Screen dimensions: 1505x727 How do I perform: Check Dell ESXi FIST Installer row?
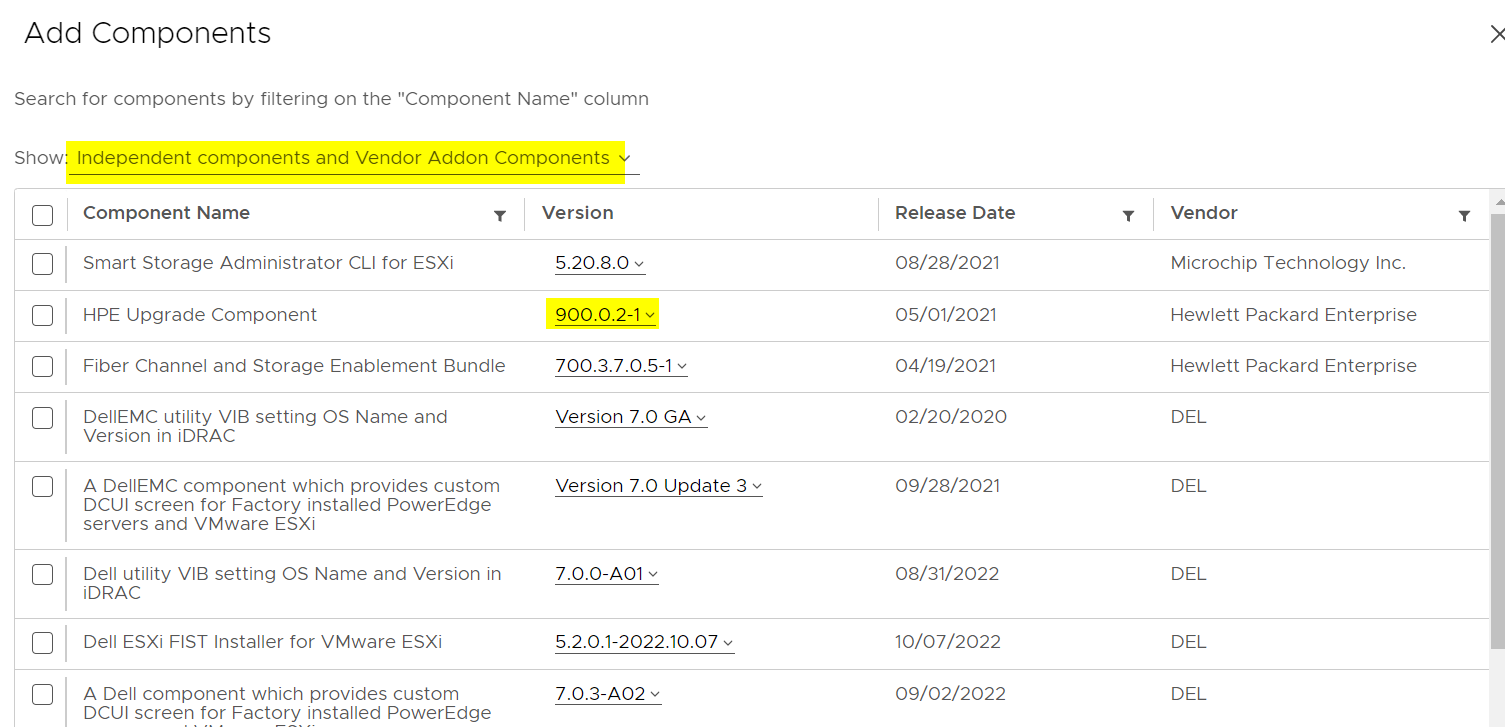click(x=42, y=643)
